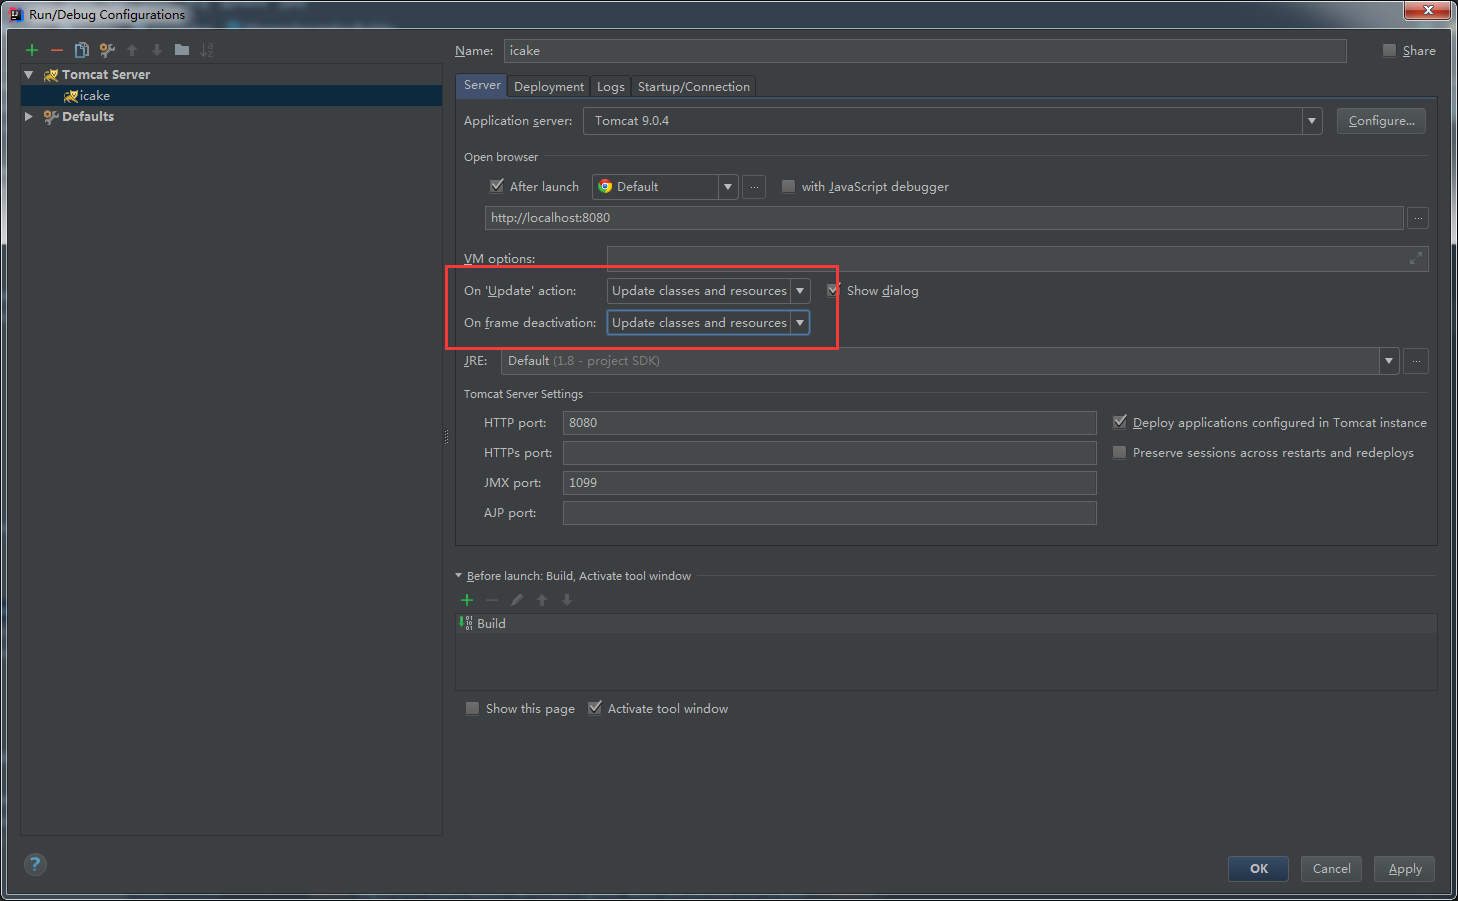1458x901 pixels.
Task: Move configuration up arrow in left toolbar
Action: click(x=132, y=50)
